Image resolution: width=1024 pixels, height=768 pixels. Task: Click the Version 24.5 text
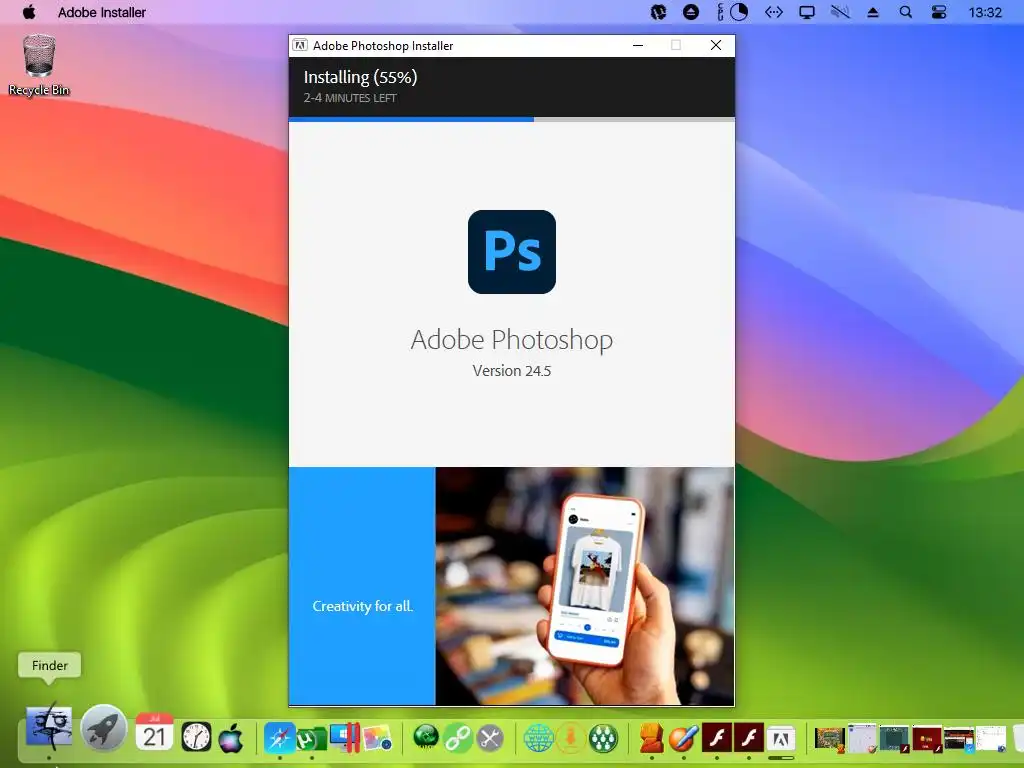point(512,371)
